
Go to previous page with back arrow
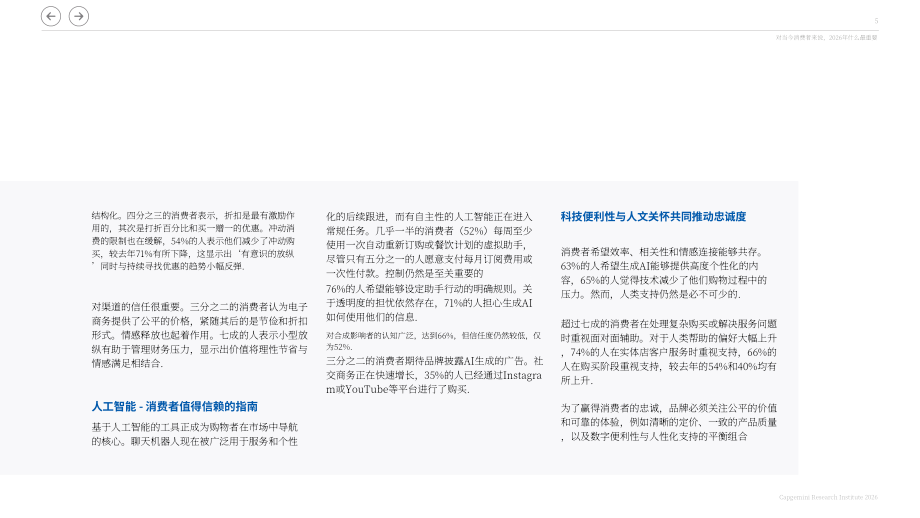(x=51, y=16)
